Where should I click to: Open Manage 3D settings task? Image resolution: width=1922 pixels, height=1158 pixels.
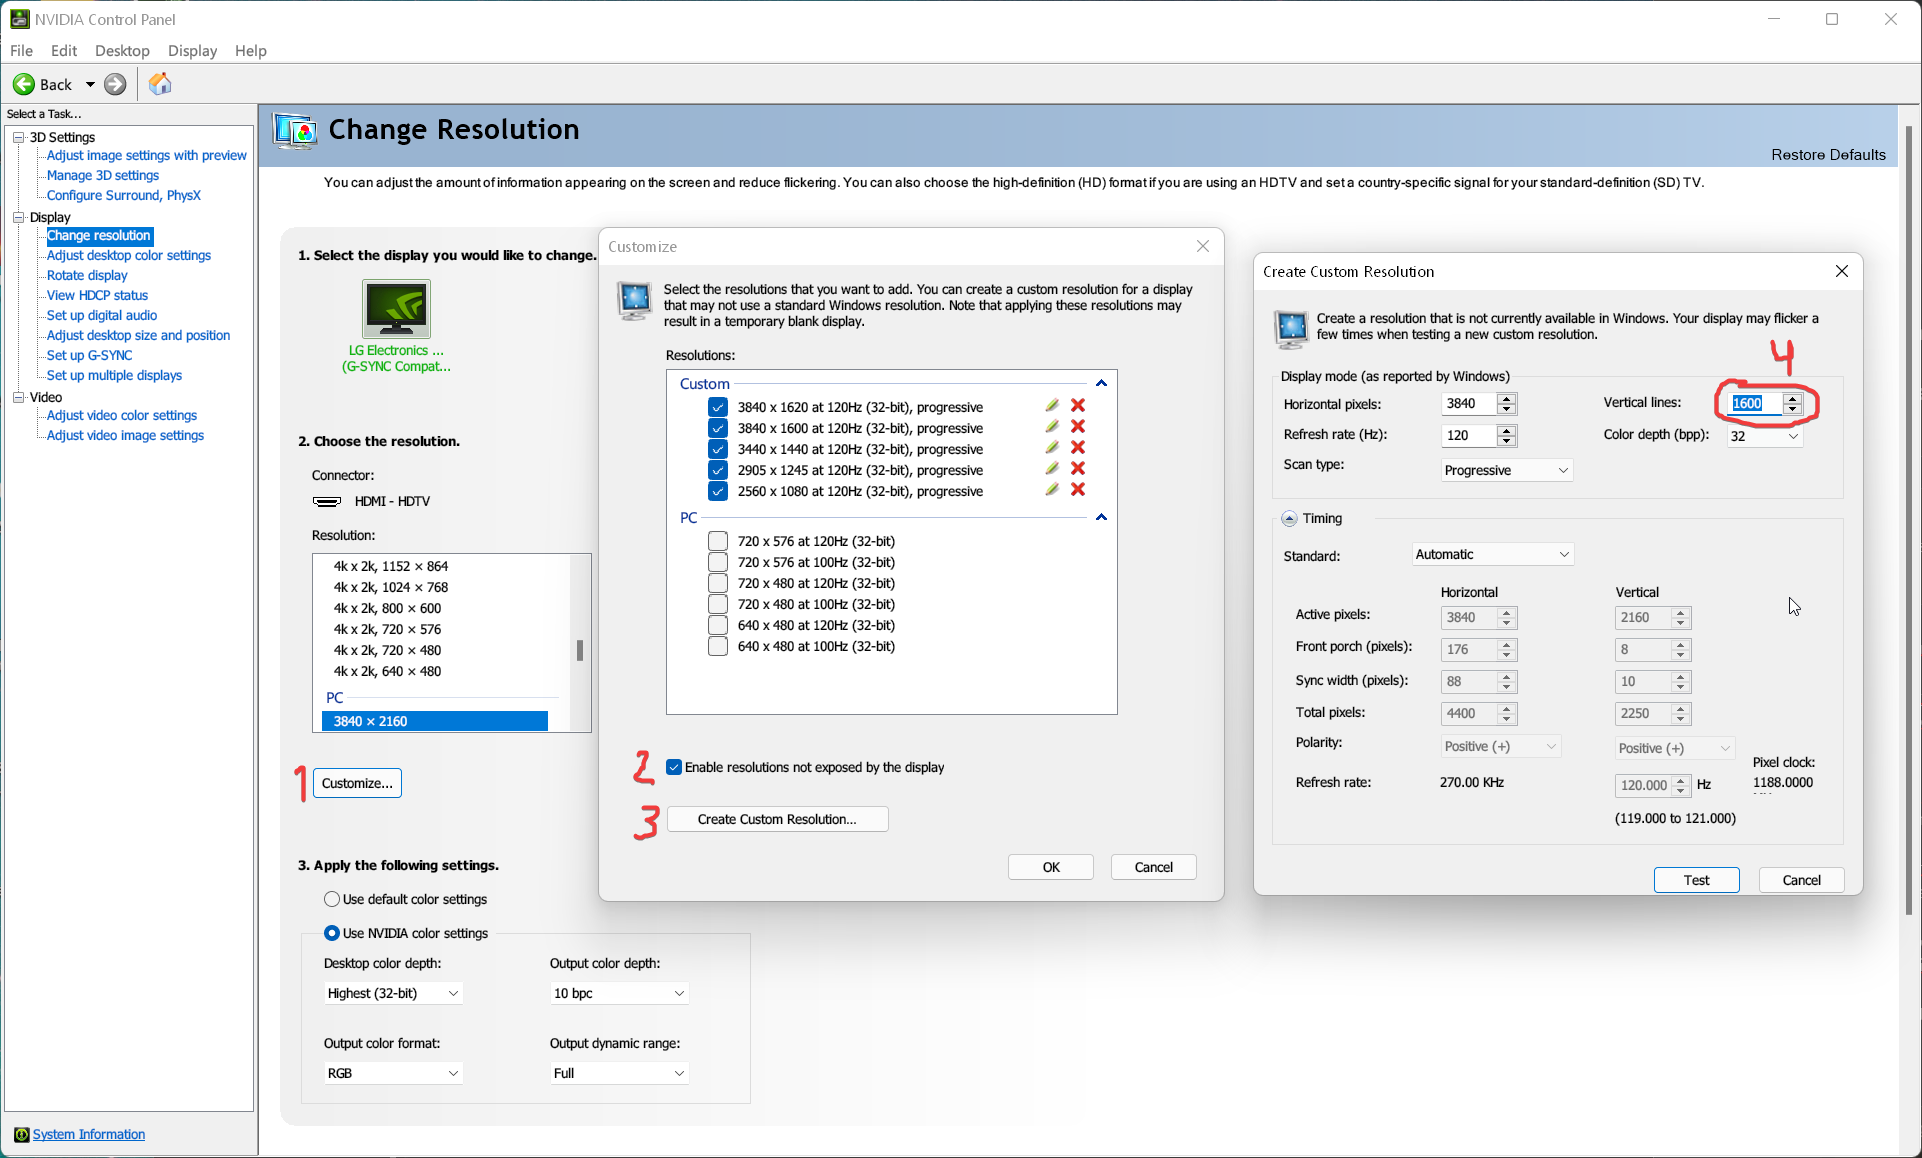103,175
